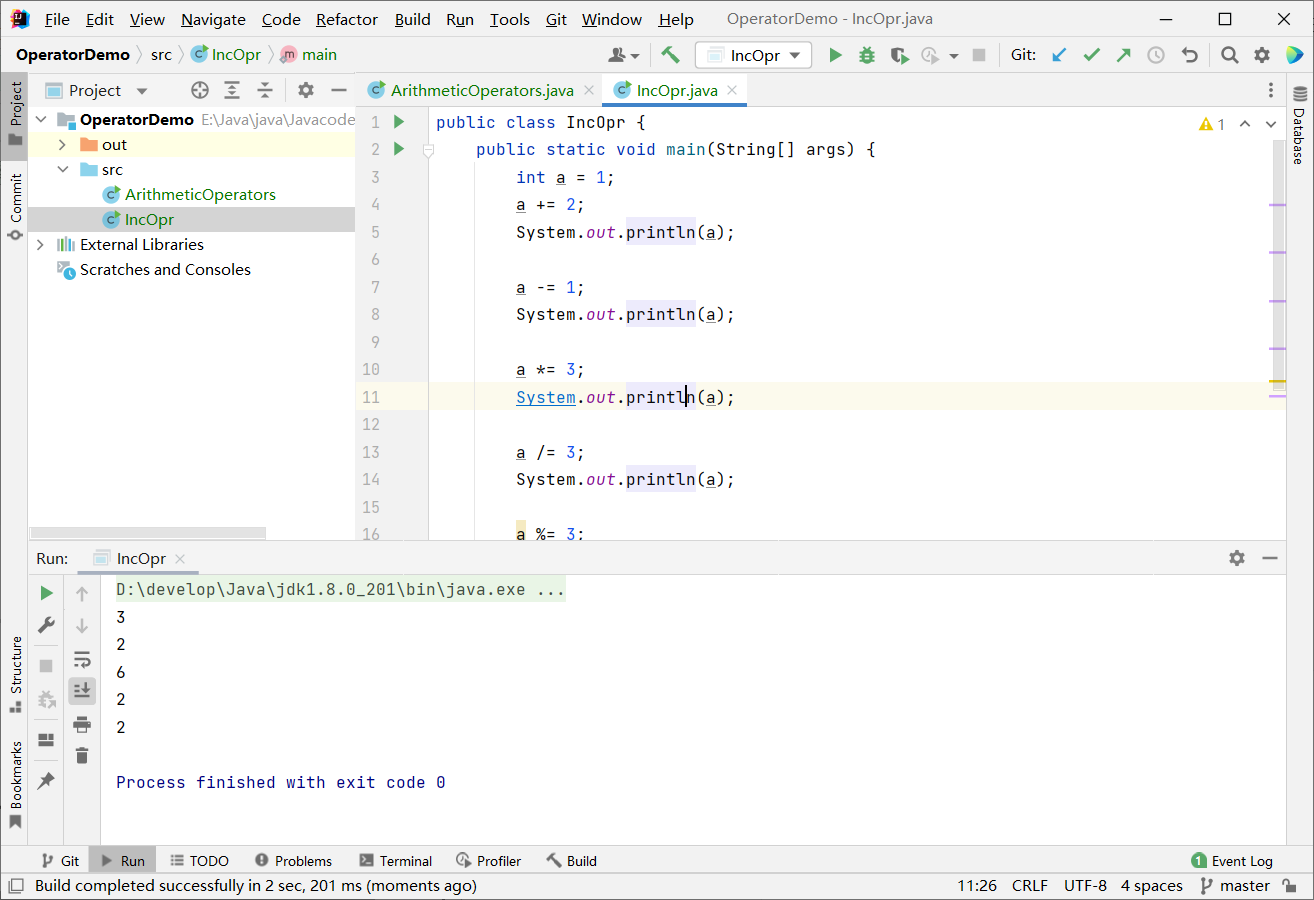Update project with Git blue arrow
This screenshot has height=900, width=1314.
[1059, 55]
